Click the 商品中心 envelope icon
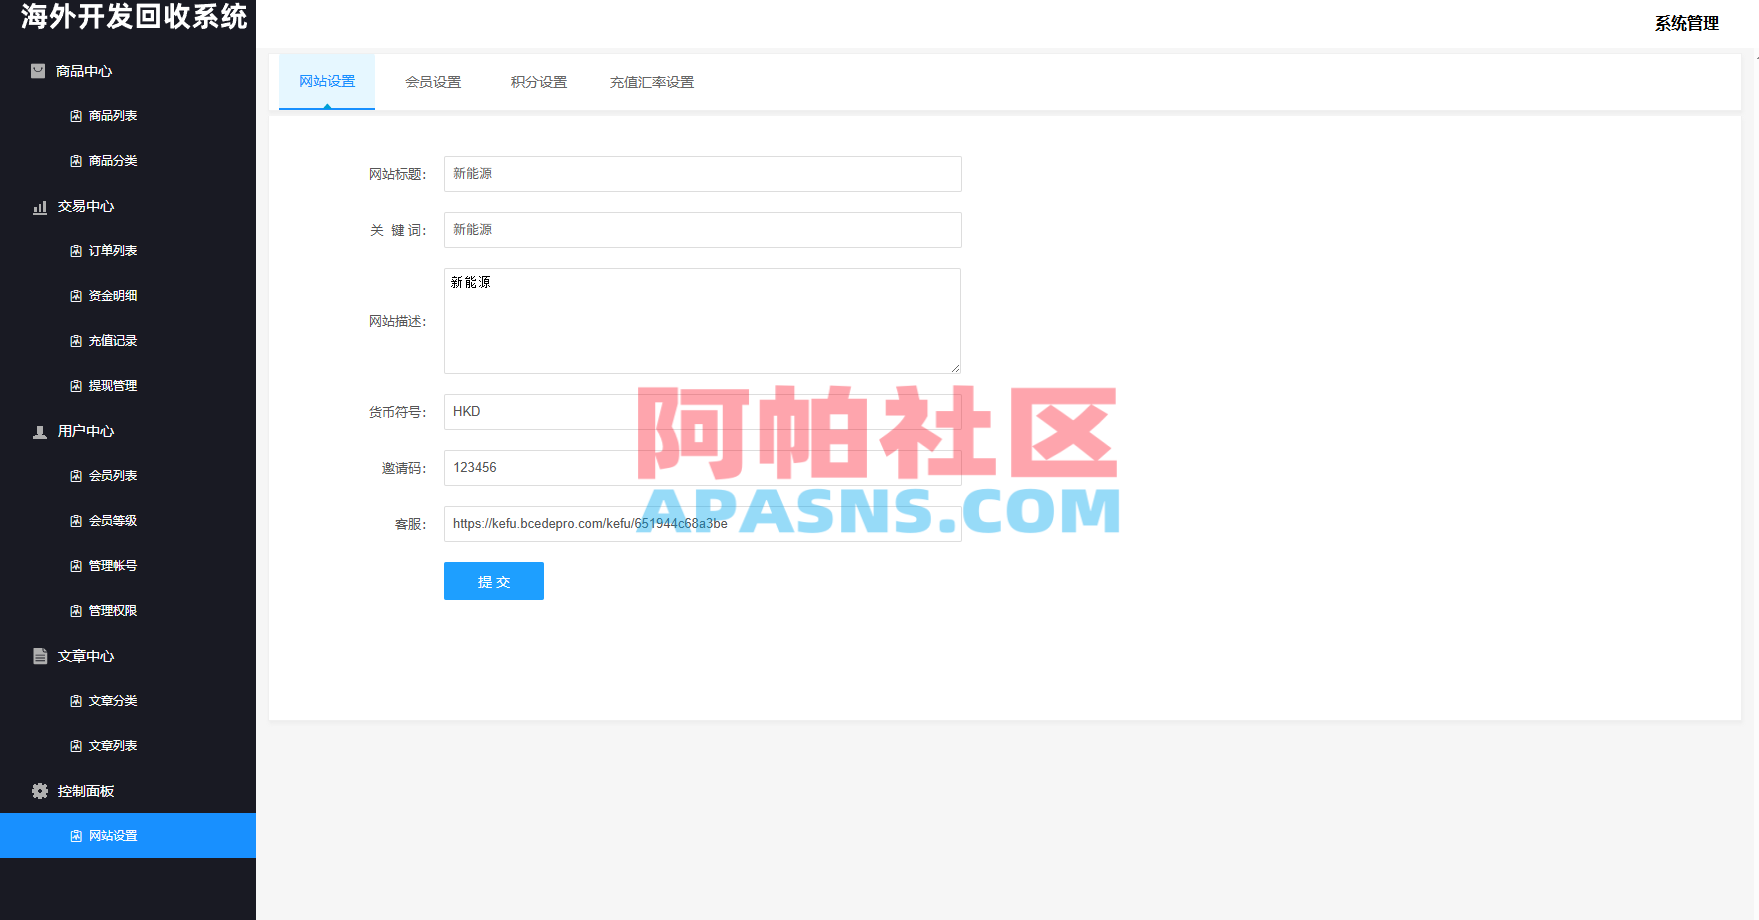 tap(38, 71)
